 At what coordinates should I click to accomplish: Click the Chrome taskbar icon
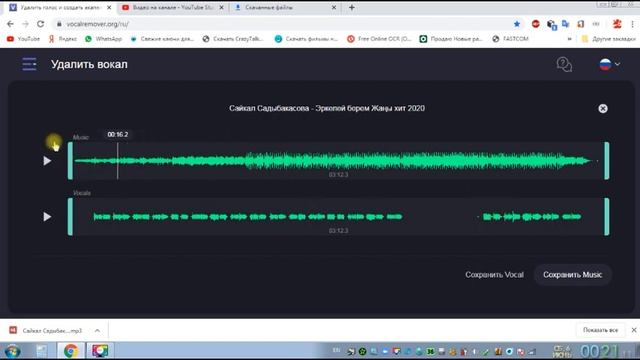click(71, 351)
